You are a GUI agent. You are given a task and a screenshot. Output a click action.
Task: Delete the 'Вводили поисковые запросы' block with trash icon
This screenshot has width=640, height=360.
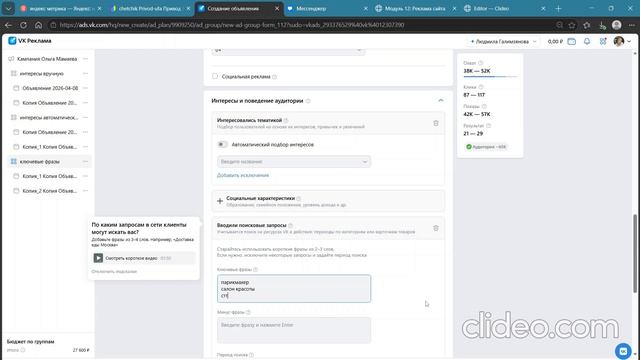pos(436,228)
